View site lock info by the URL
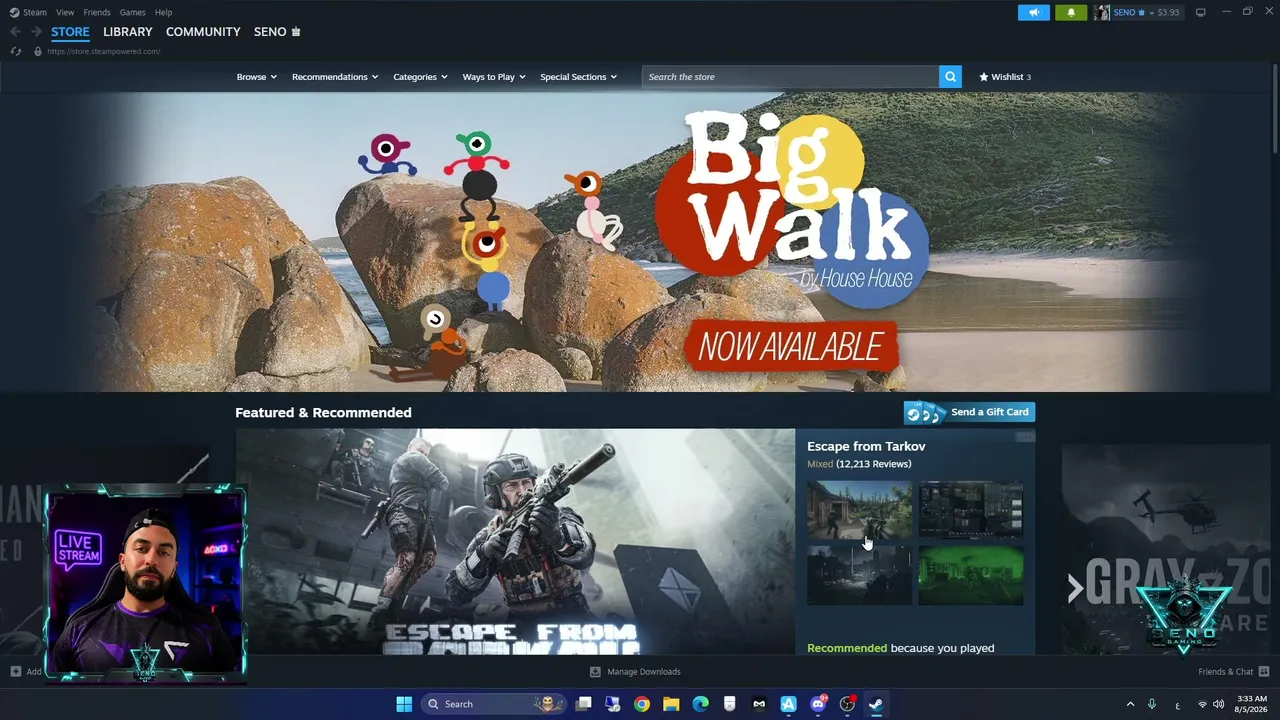Viewport: 1280px width, 720px height. pos(38,51)
